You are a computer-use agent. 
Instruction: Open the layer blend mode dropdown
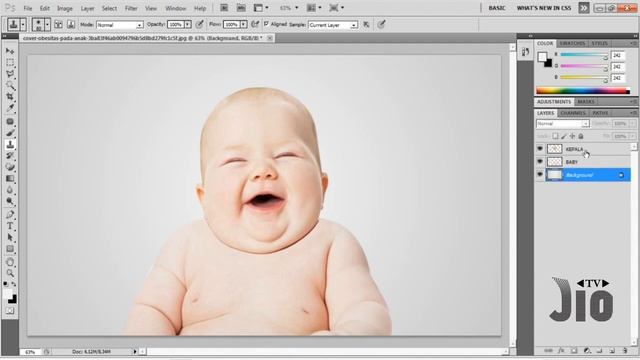562,124
